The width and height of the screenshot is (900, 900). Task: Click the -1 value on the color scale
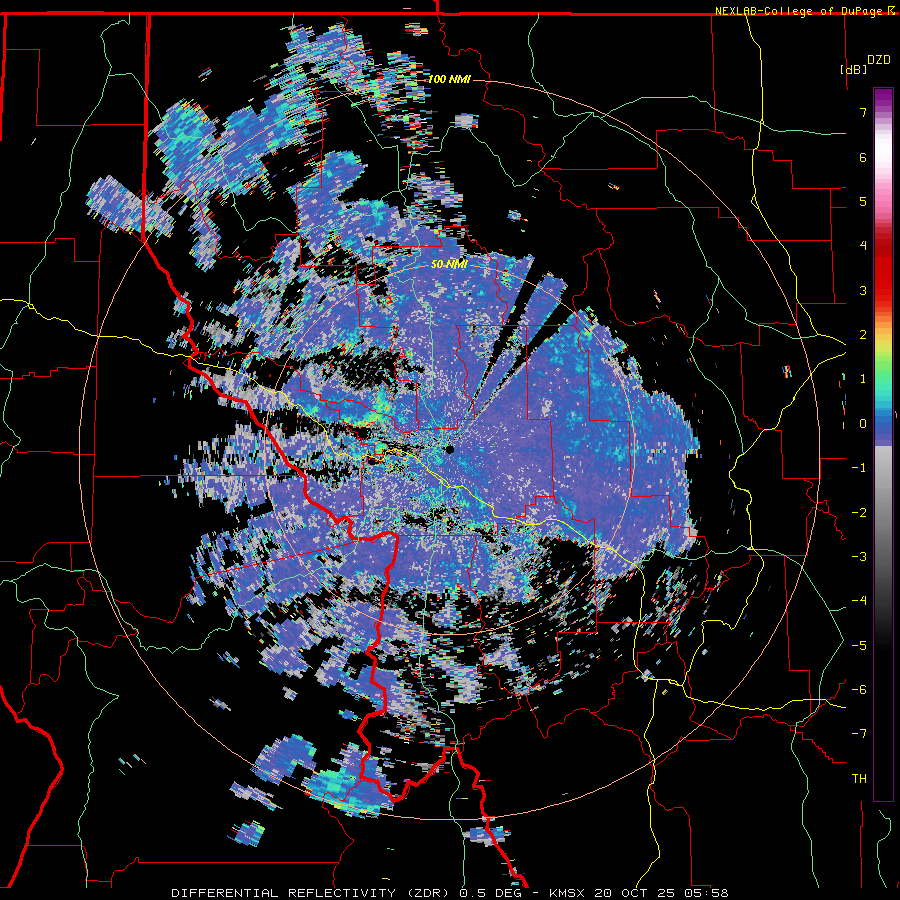(x=859, y=468)
